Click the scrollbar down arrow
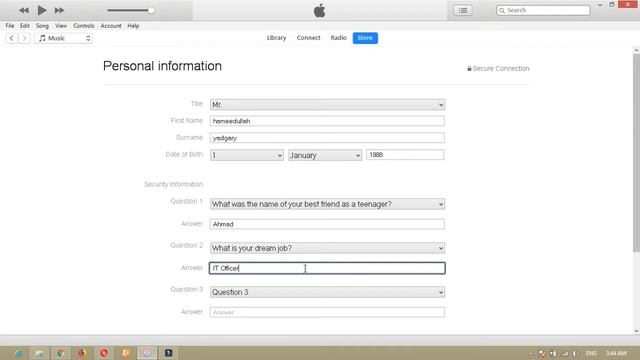 (636, 331)
